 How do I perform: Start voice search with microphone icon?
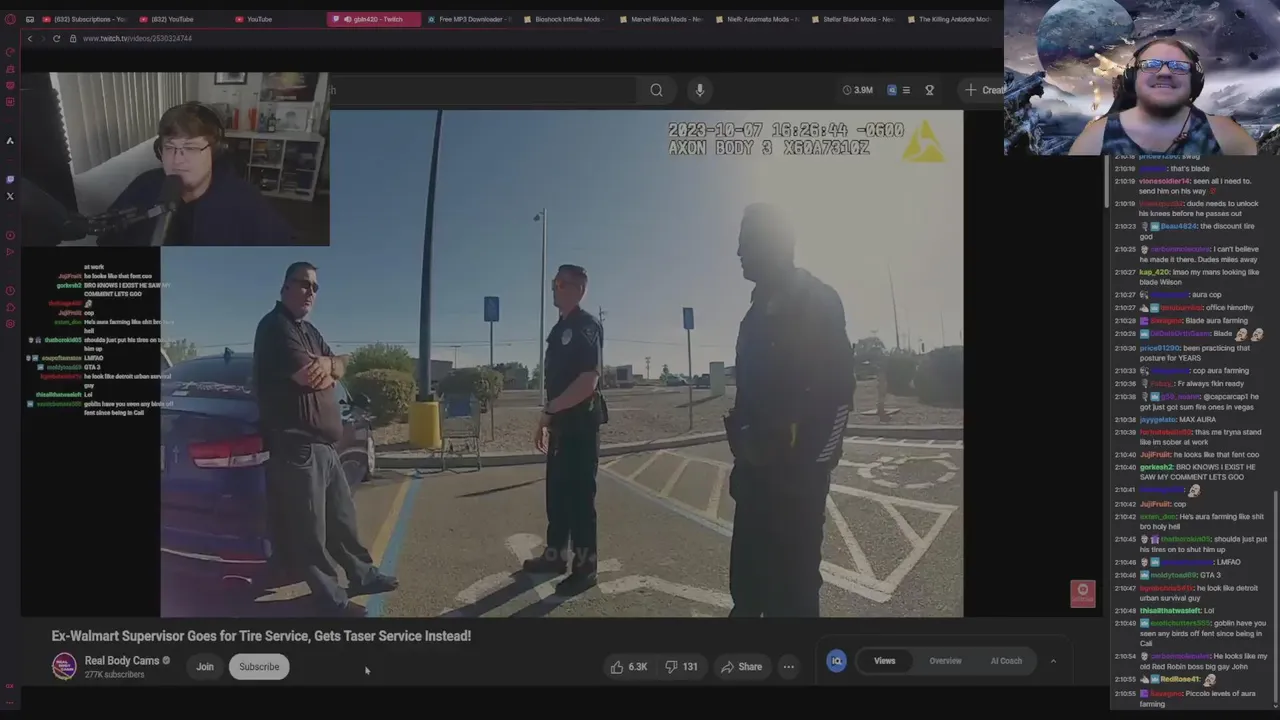(x=699, y=90)
